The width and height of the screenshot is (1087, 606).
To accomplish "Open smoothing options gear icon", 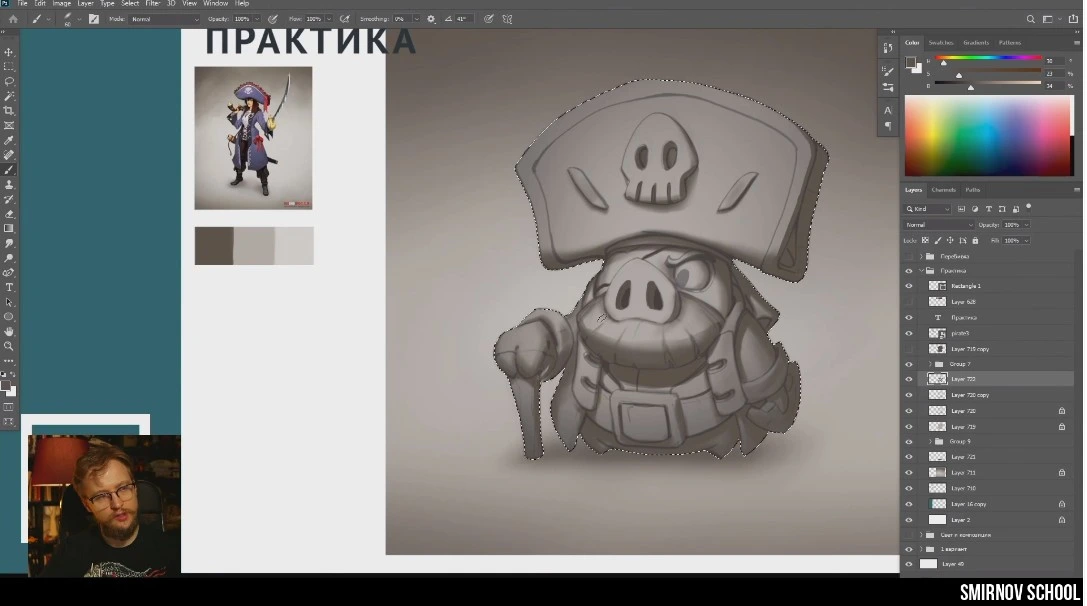I will pyautogui.click(x=431, y=19).
